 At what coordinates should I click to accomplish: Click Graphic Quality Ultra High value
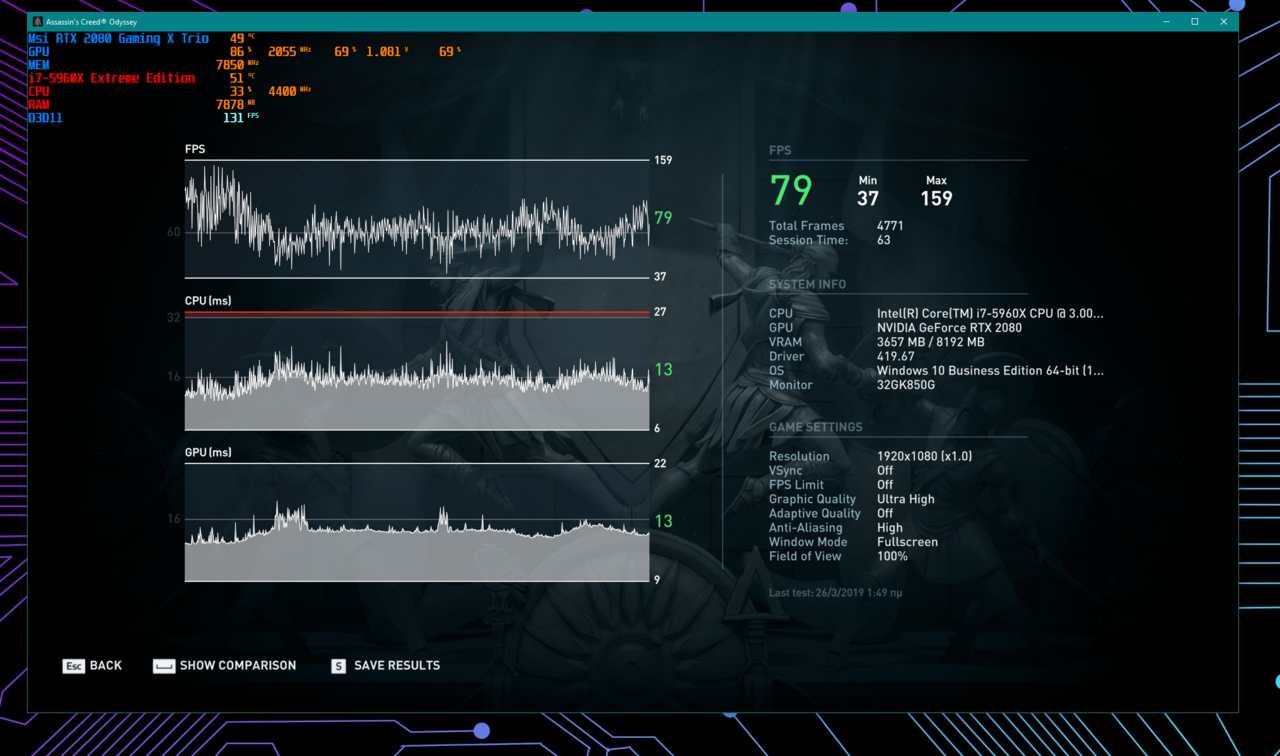point(906,499)
